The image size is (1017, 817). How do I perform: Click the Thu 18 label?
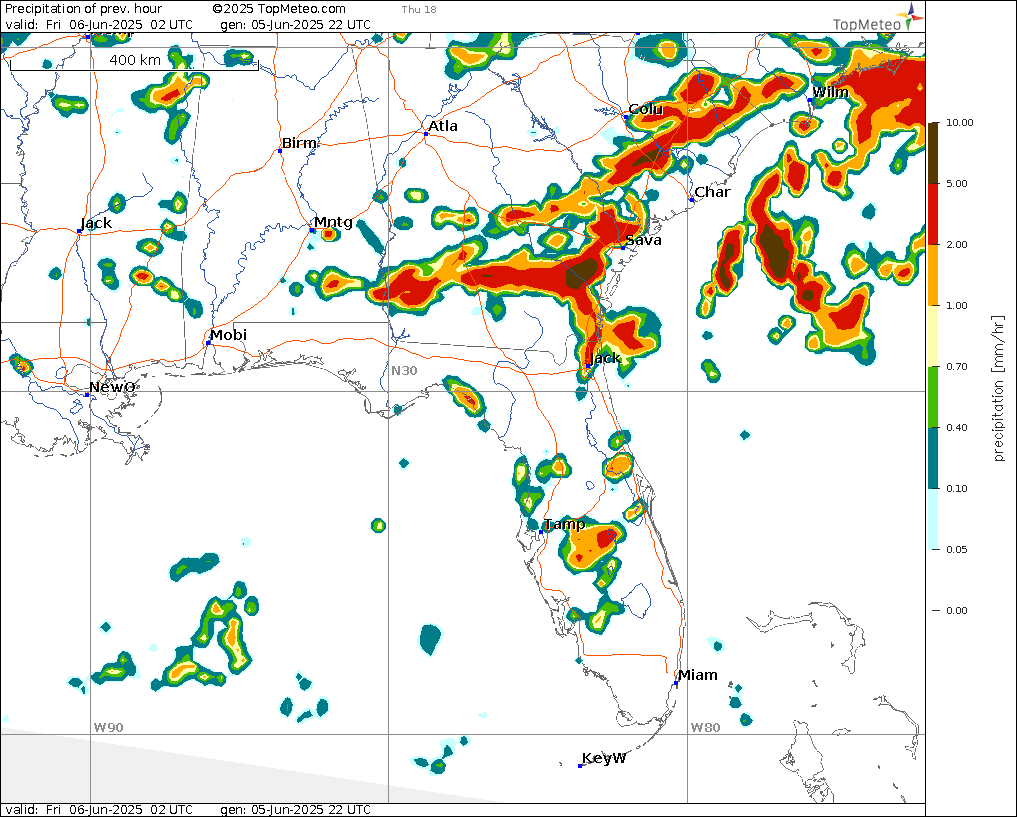click(419, 10)
